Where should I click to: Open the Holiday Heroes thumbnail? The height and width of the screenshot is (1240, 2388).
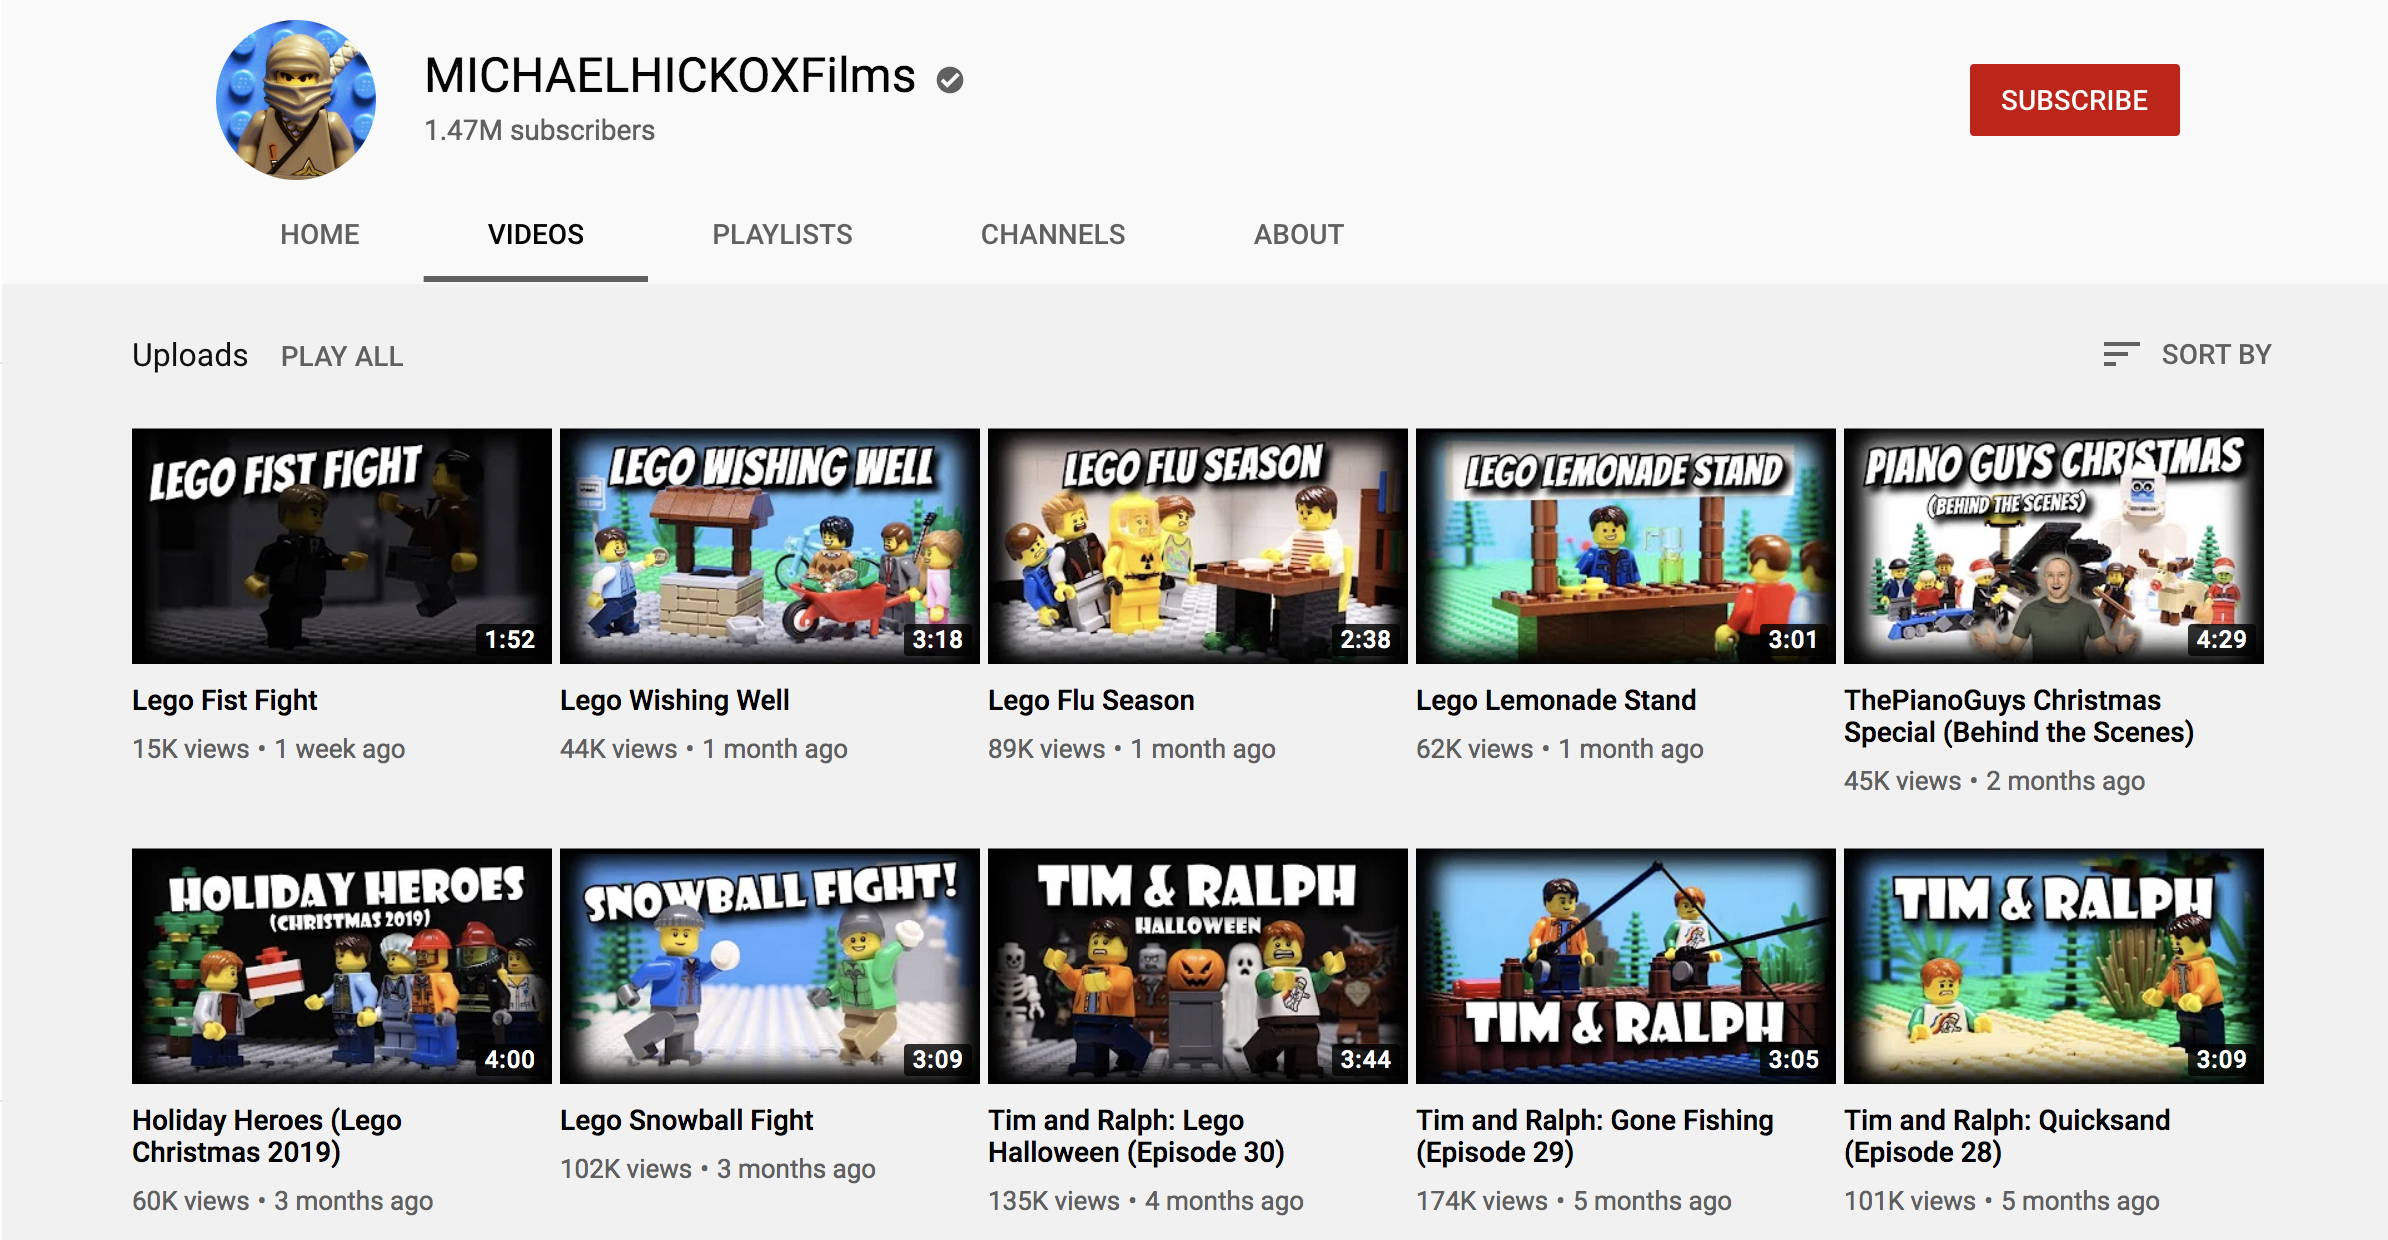tap(342, 966)
